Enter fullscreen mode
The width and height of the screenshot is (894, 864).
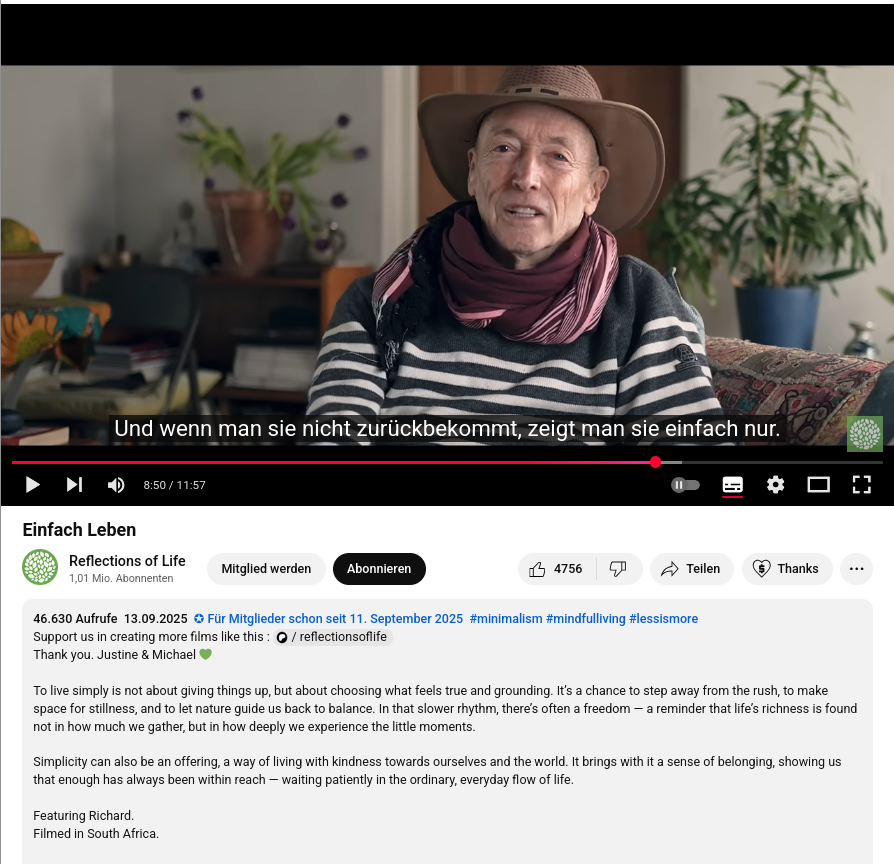pos(862,485)
